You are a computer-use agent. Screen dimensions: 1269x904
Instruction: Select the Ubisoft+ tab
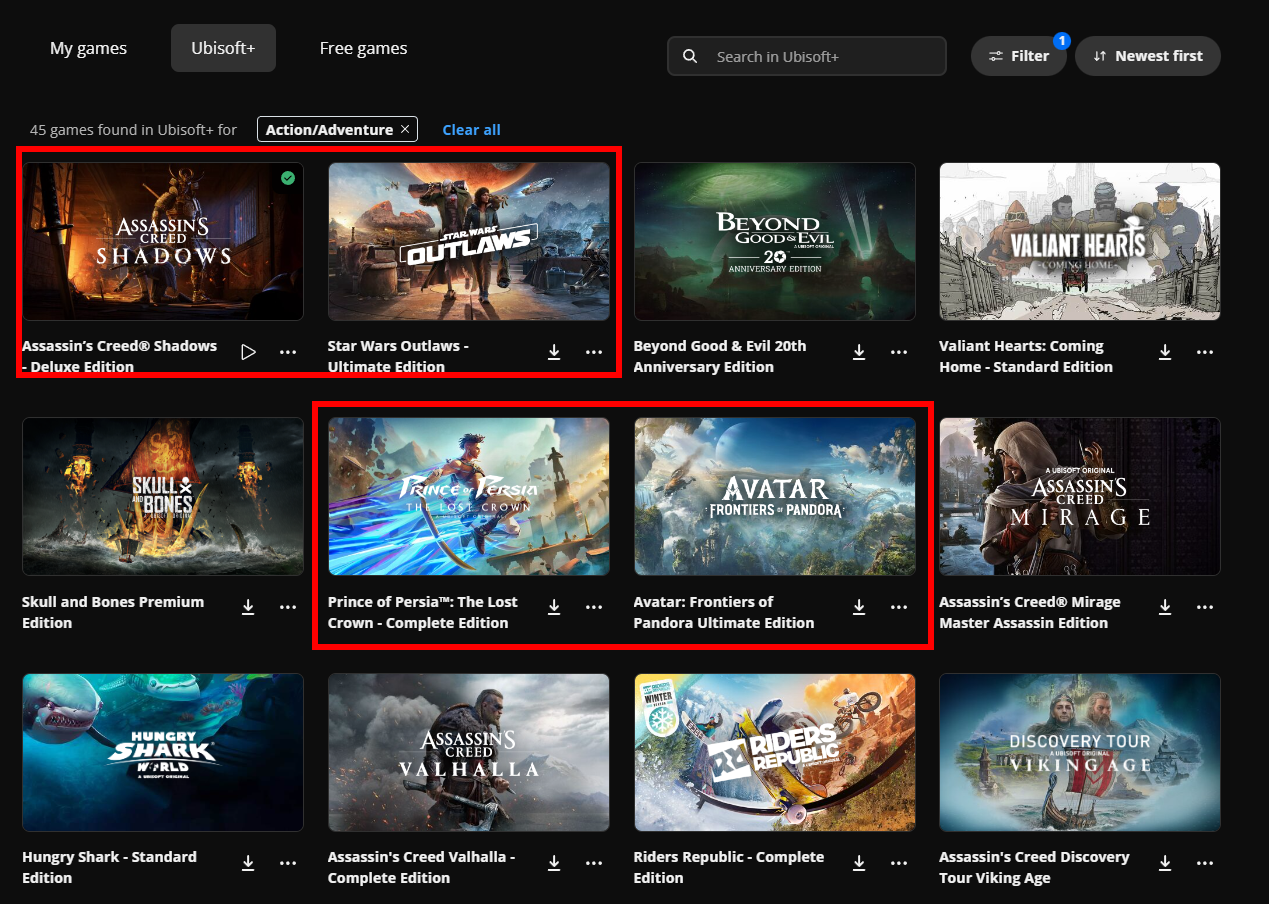click(223, 48)
